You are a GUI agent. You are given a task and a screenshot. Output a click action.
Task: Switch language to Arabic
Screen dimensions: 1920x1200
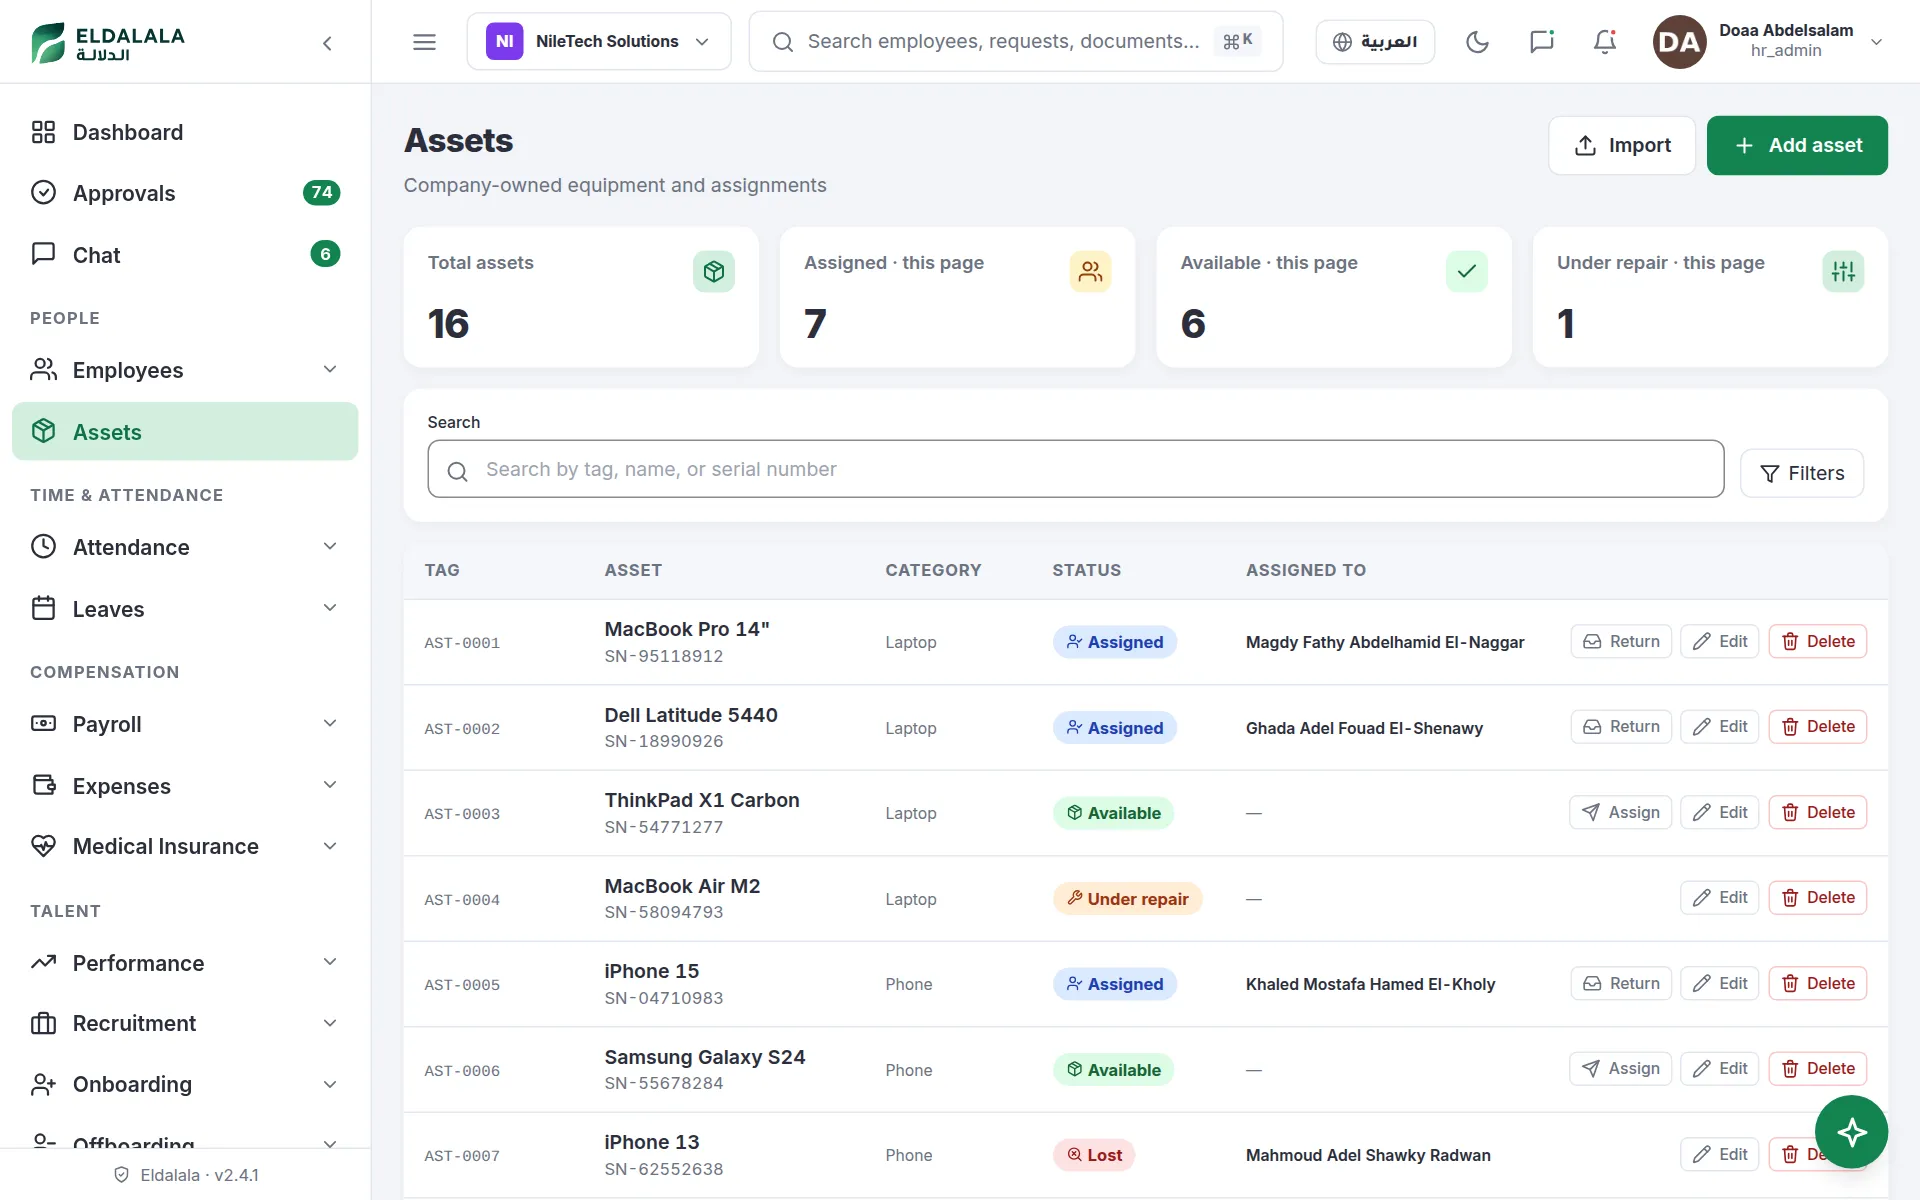(1375, 42)
